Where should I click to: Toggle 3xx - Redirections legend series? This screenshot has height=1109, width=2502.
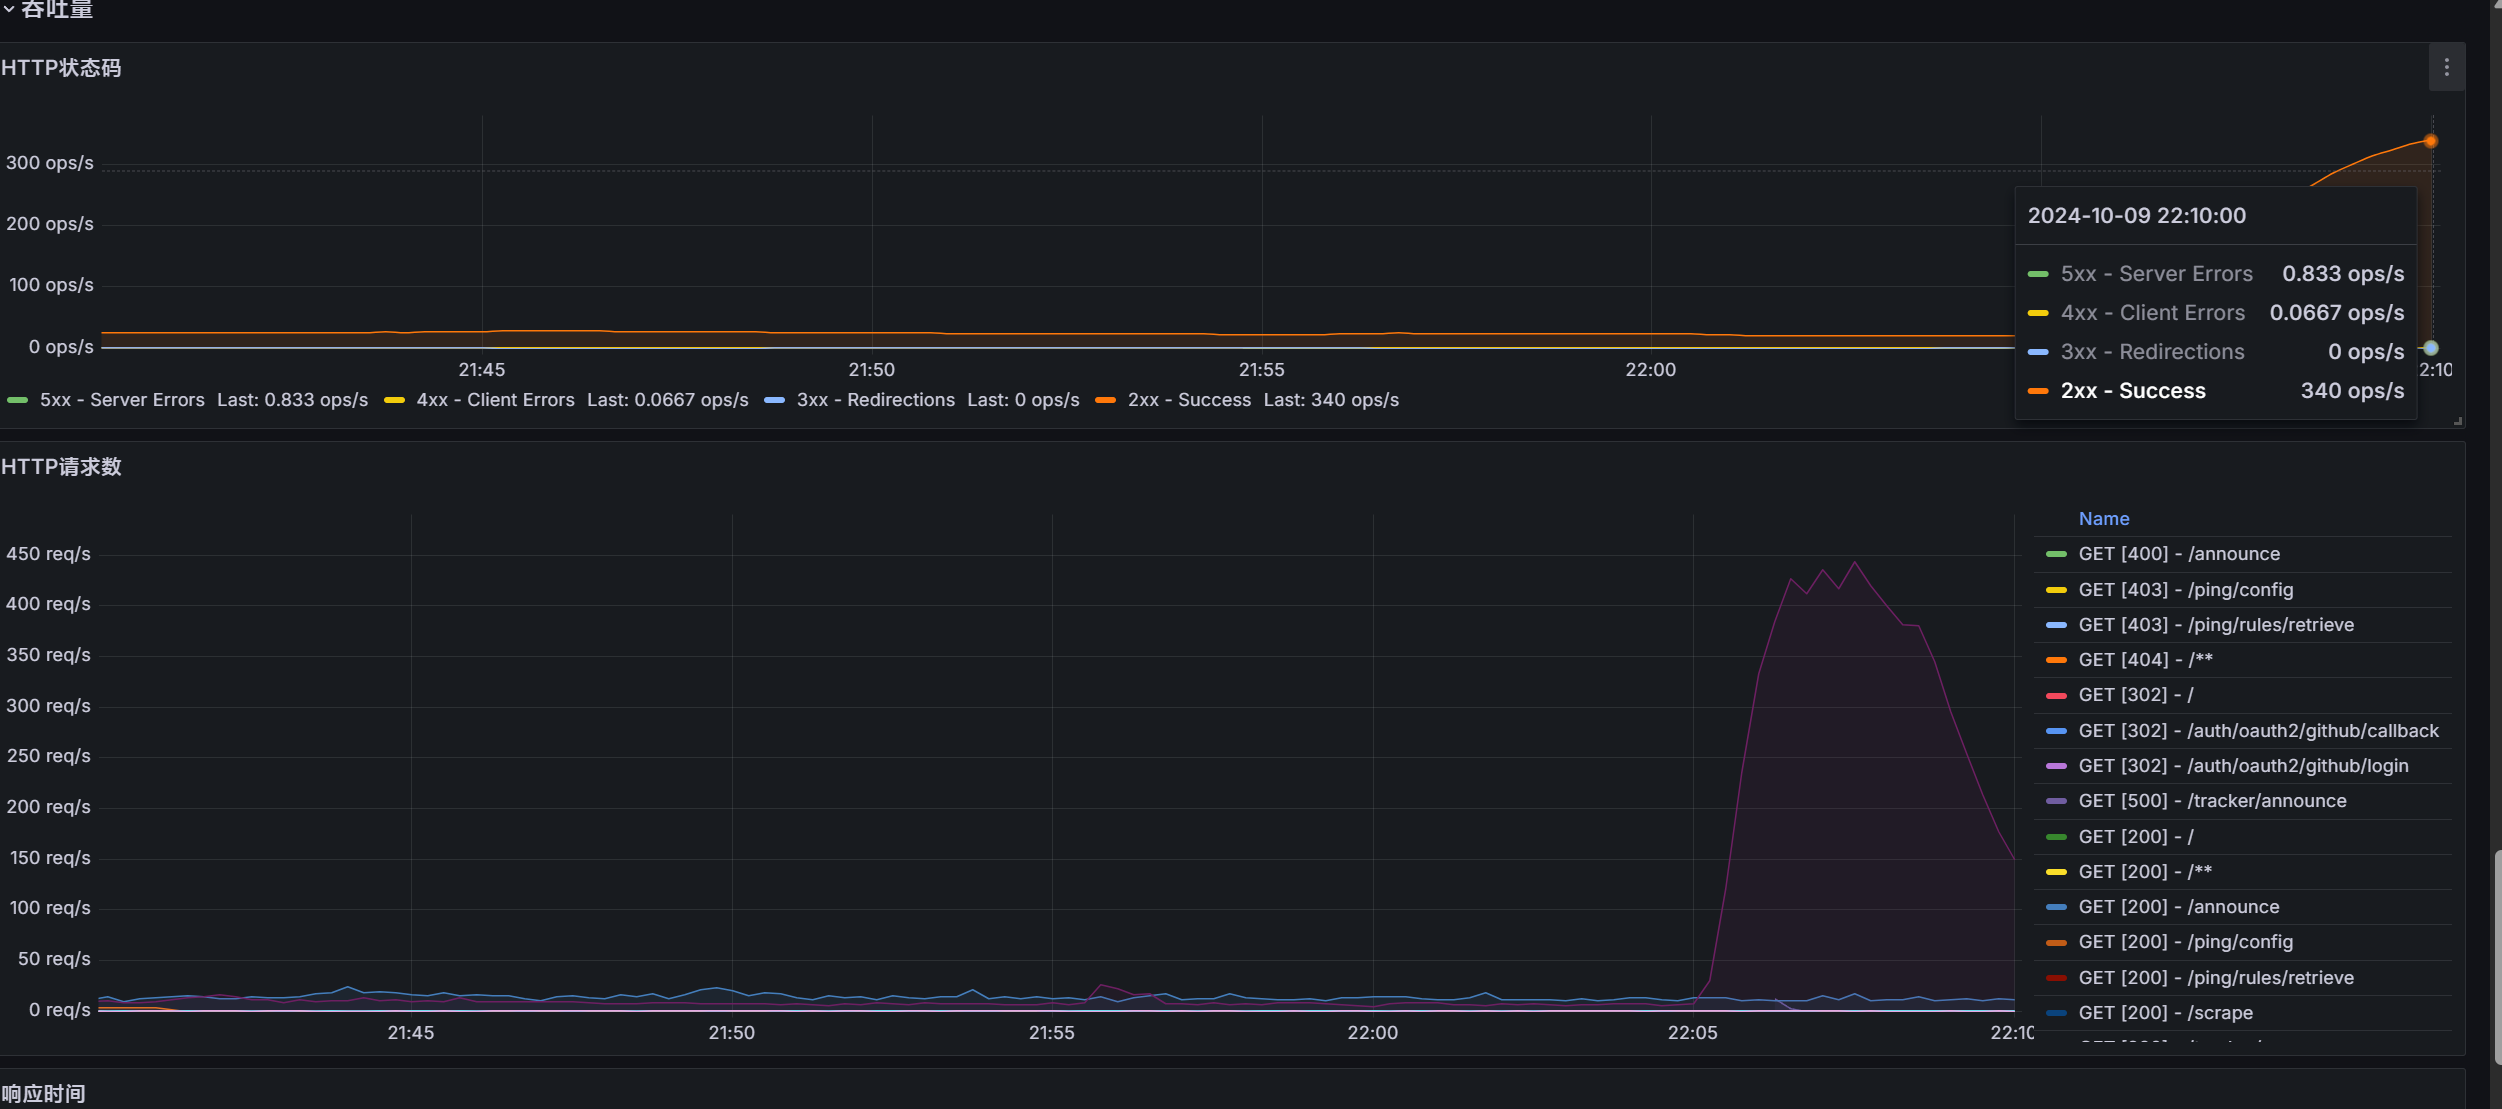(875, 400)
